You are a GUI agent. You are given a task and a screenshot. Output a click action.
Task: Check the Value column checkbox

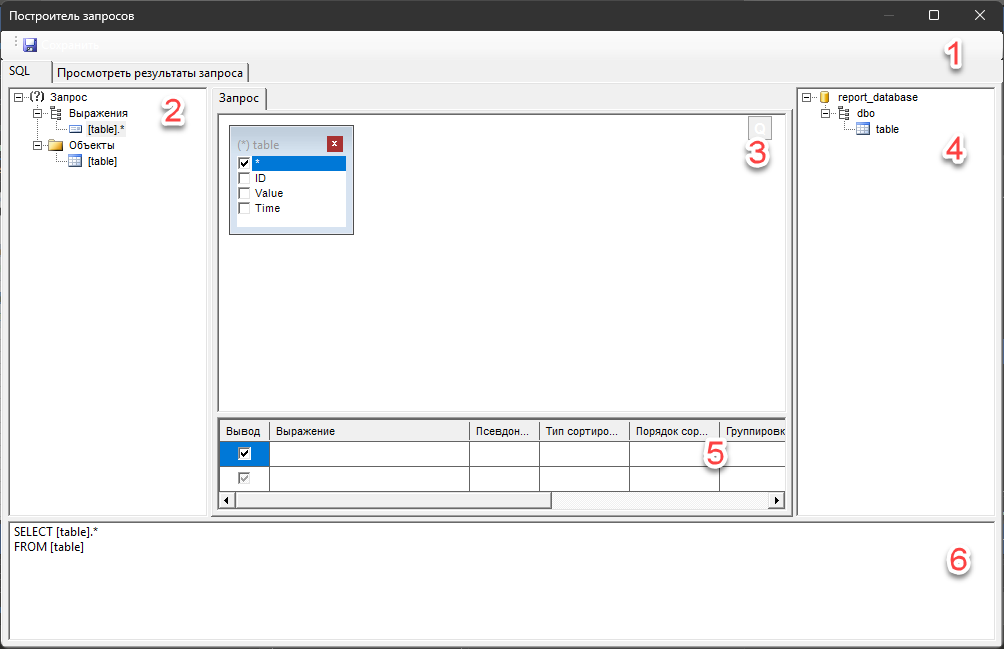coord(244,193)
